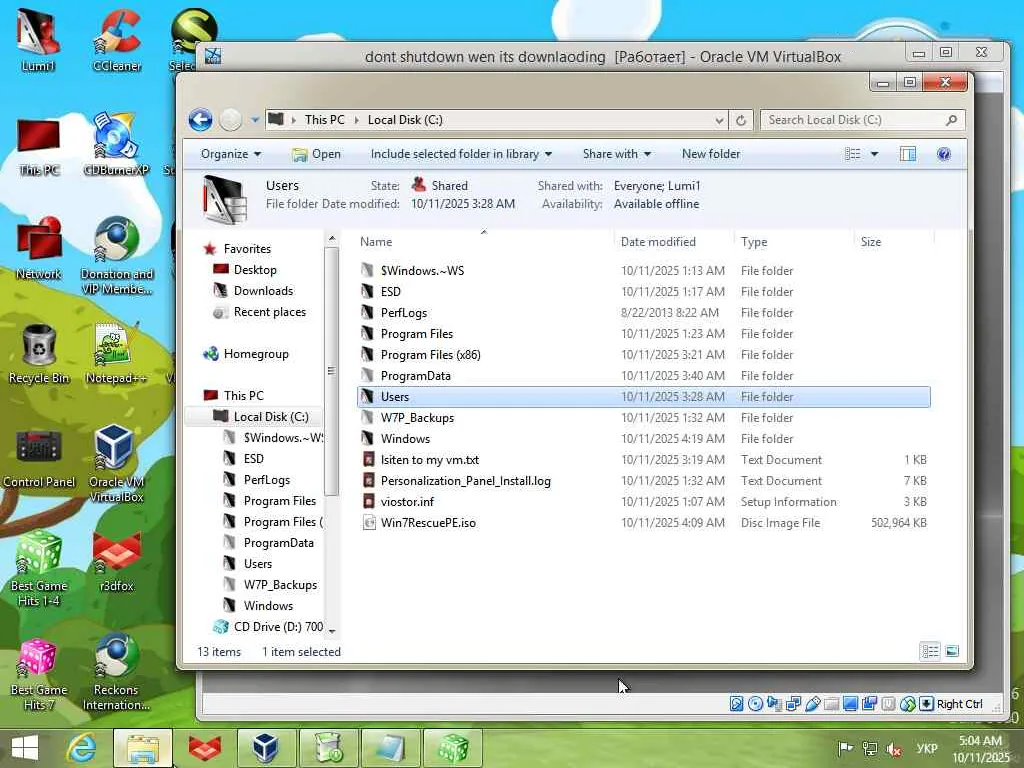Launch Notepad++ from desktop
The image size is (1024, 768).
(116, 354)
